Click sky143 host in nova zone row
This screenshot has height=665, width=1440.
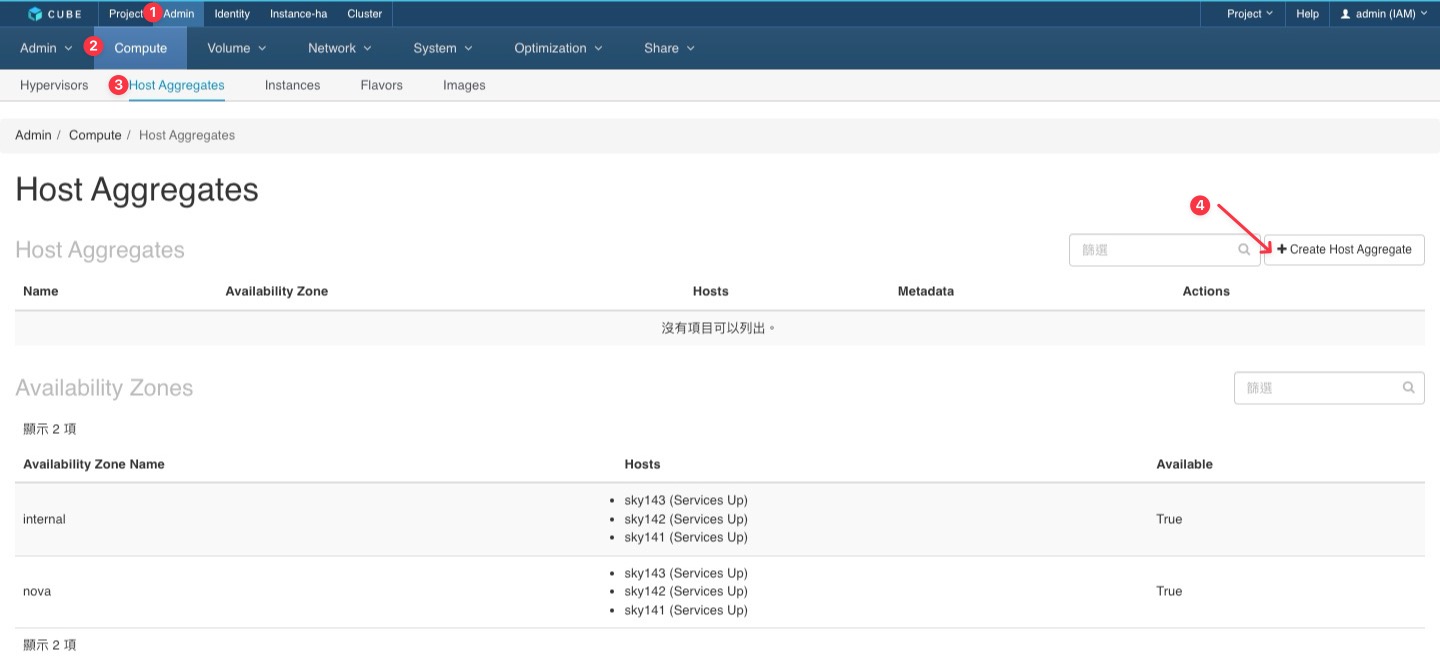686,573
